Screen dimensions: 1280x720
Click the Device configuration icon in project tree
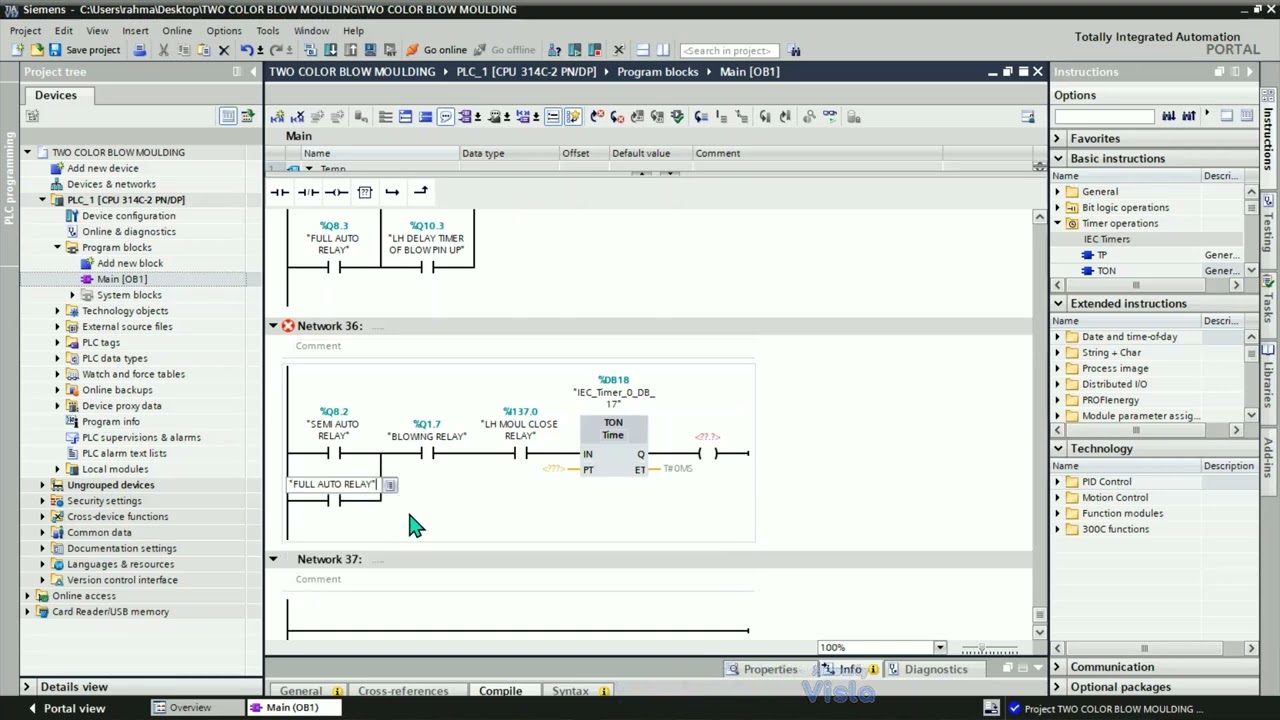click(x=72, y=216)
